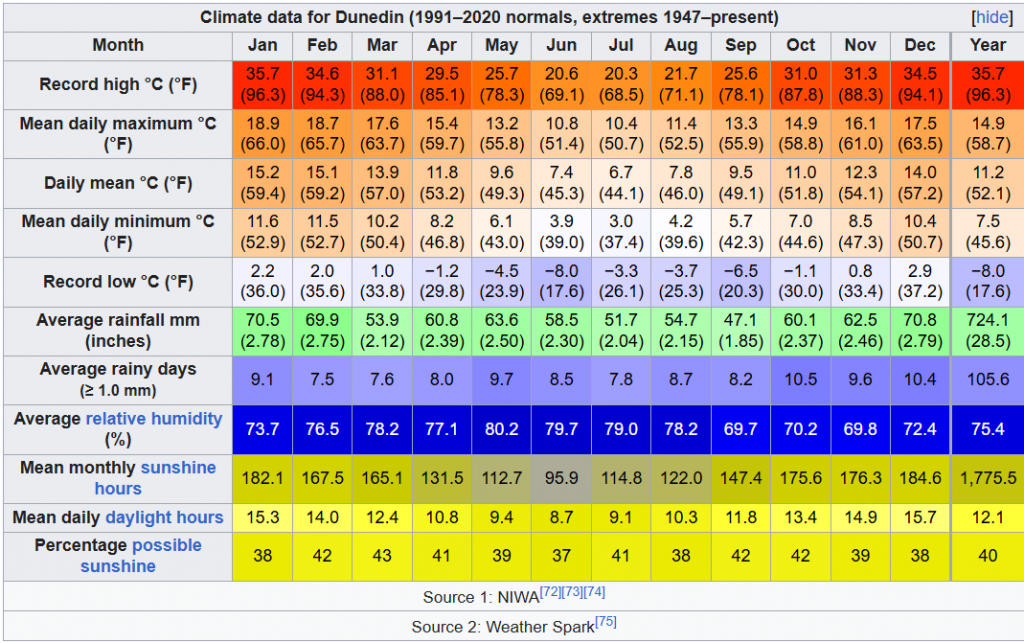Screen dimensions: 1024x643
Task: Select the Feb column header
Action: pos(322,46)
